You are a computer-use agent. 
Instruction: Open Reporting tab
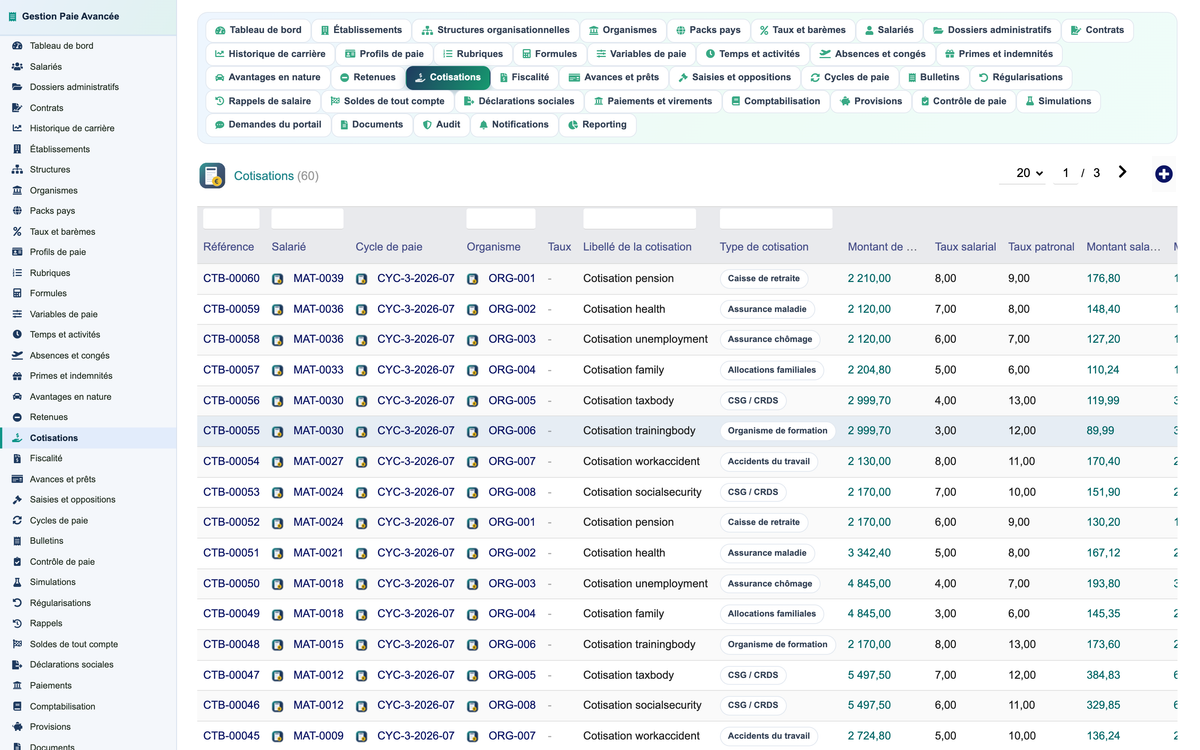click(597, 125)
